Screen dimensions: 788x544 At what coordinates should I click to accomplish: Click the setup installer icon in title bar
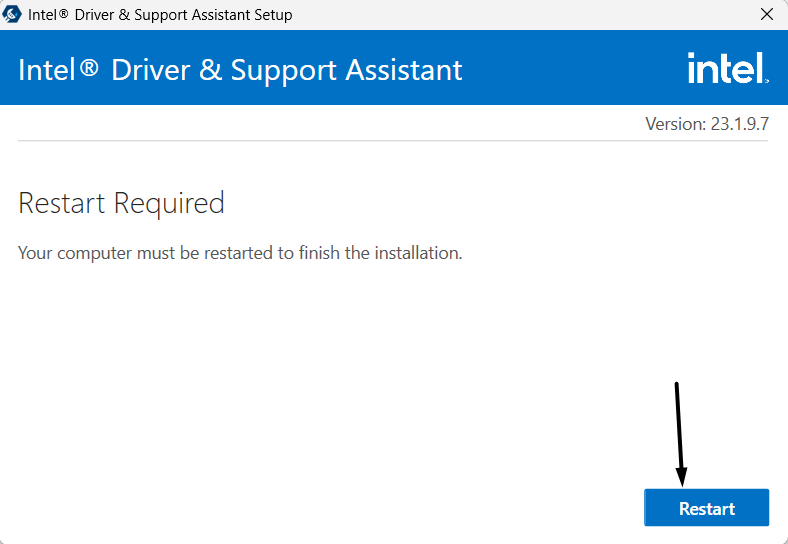click(x=13, y=15)
